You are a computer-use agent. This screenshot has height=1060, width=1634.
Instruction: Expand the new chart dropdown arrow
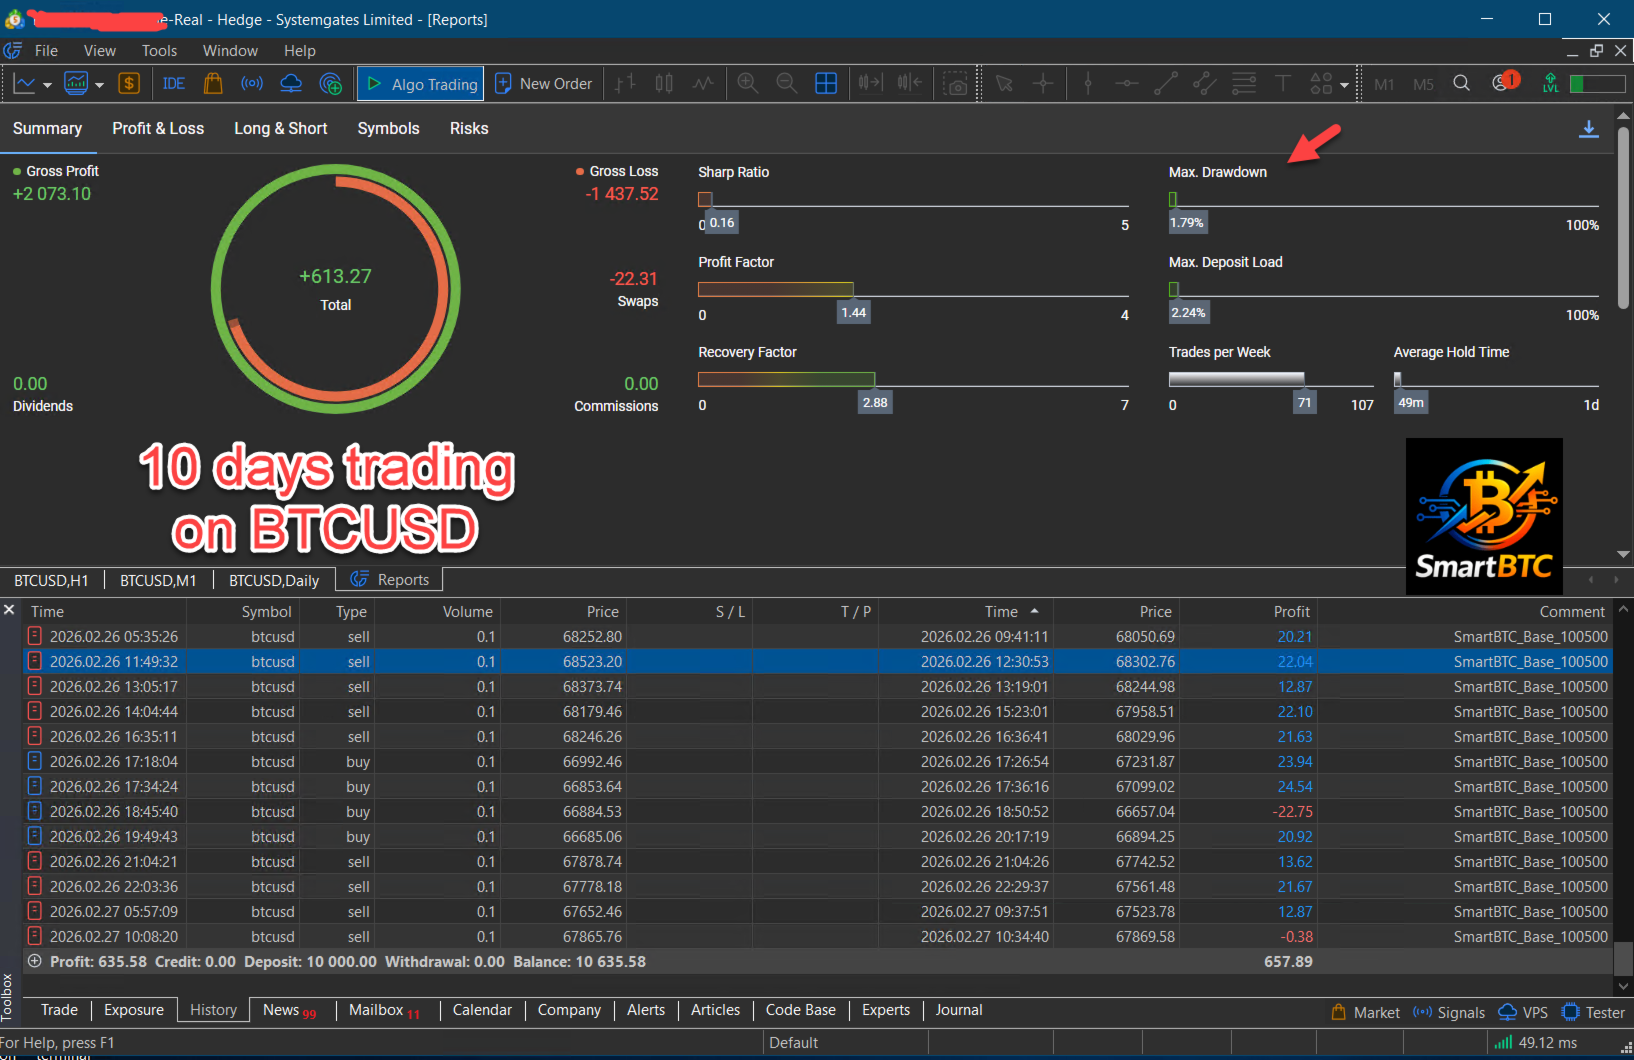pyautogui.click(x=47, y=85)
